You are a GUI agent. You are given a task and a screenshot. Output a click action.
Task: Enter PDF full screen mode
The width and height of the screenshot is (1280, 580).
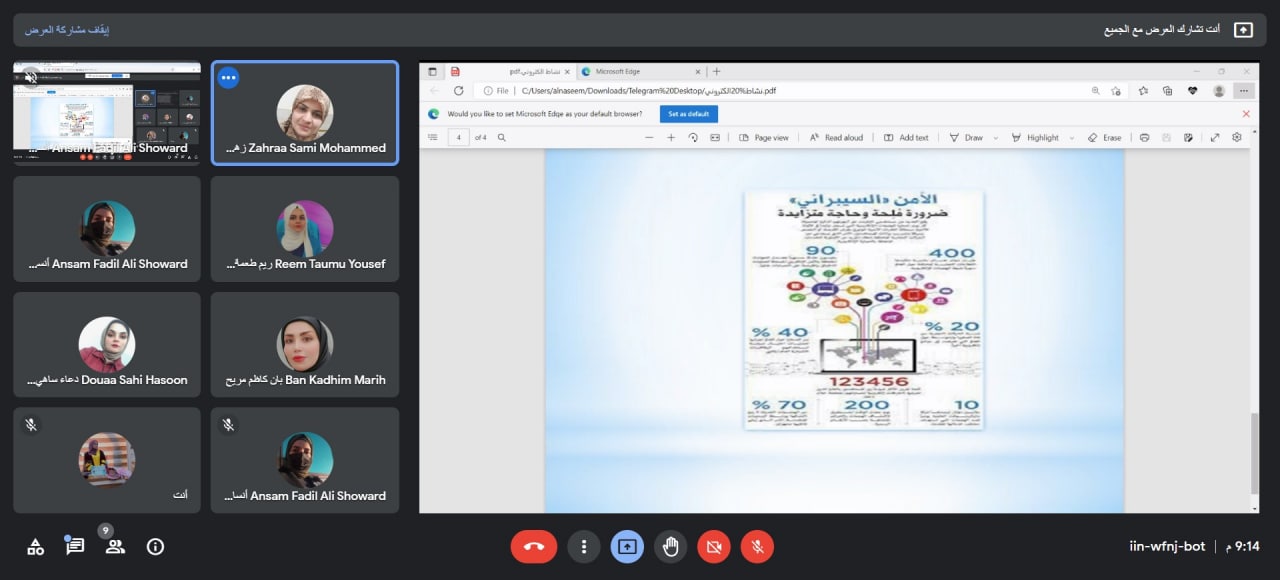pyautogui.click(x=1215, y=137)
